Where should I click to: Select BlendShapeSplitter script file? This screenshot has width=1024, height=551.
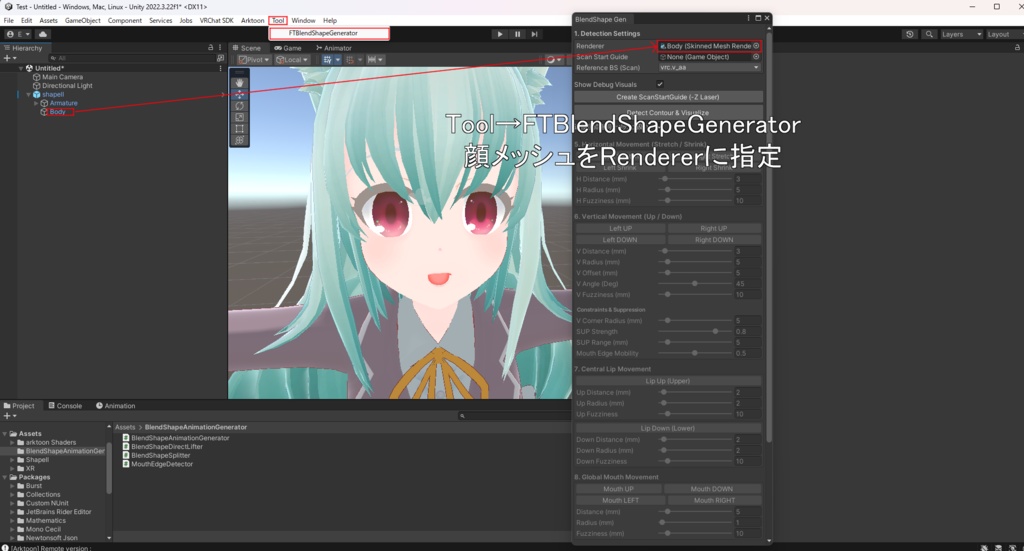coord(156,455)
